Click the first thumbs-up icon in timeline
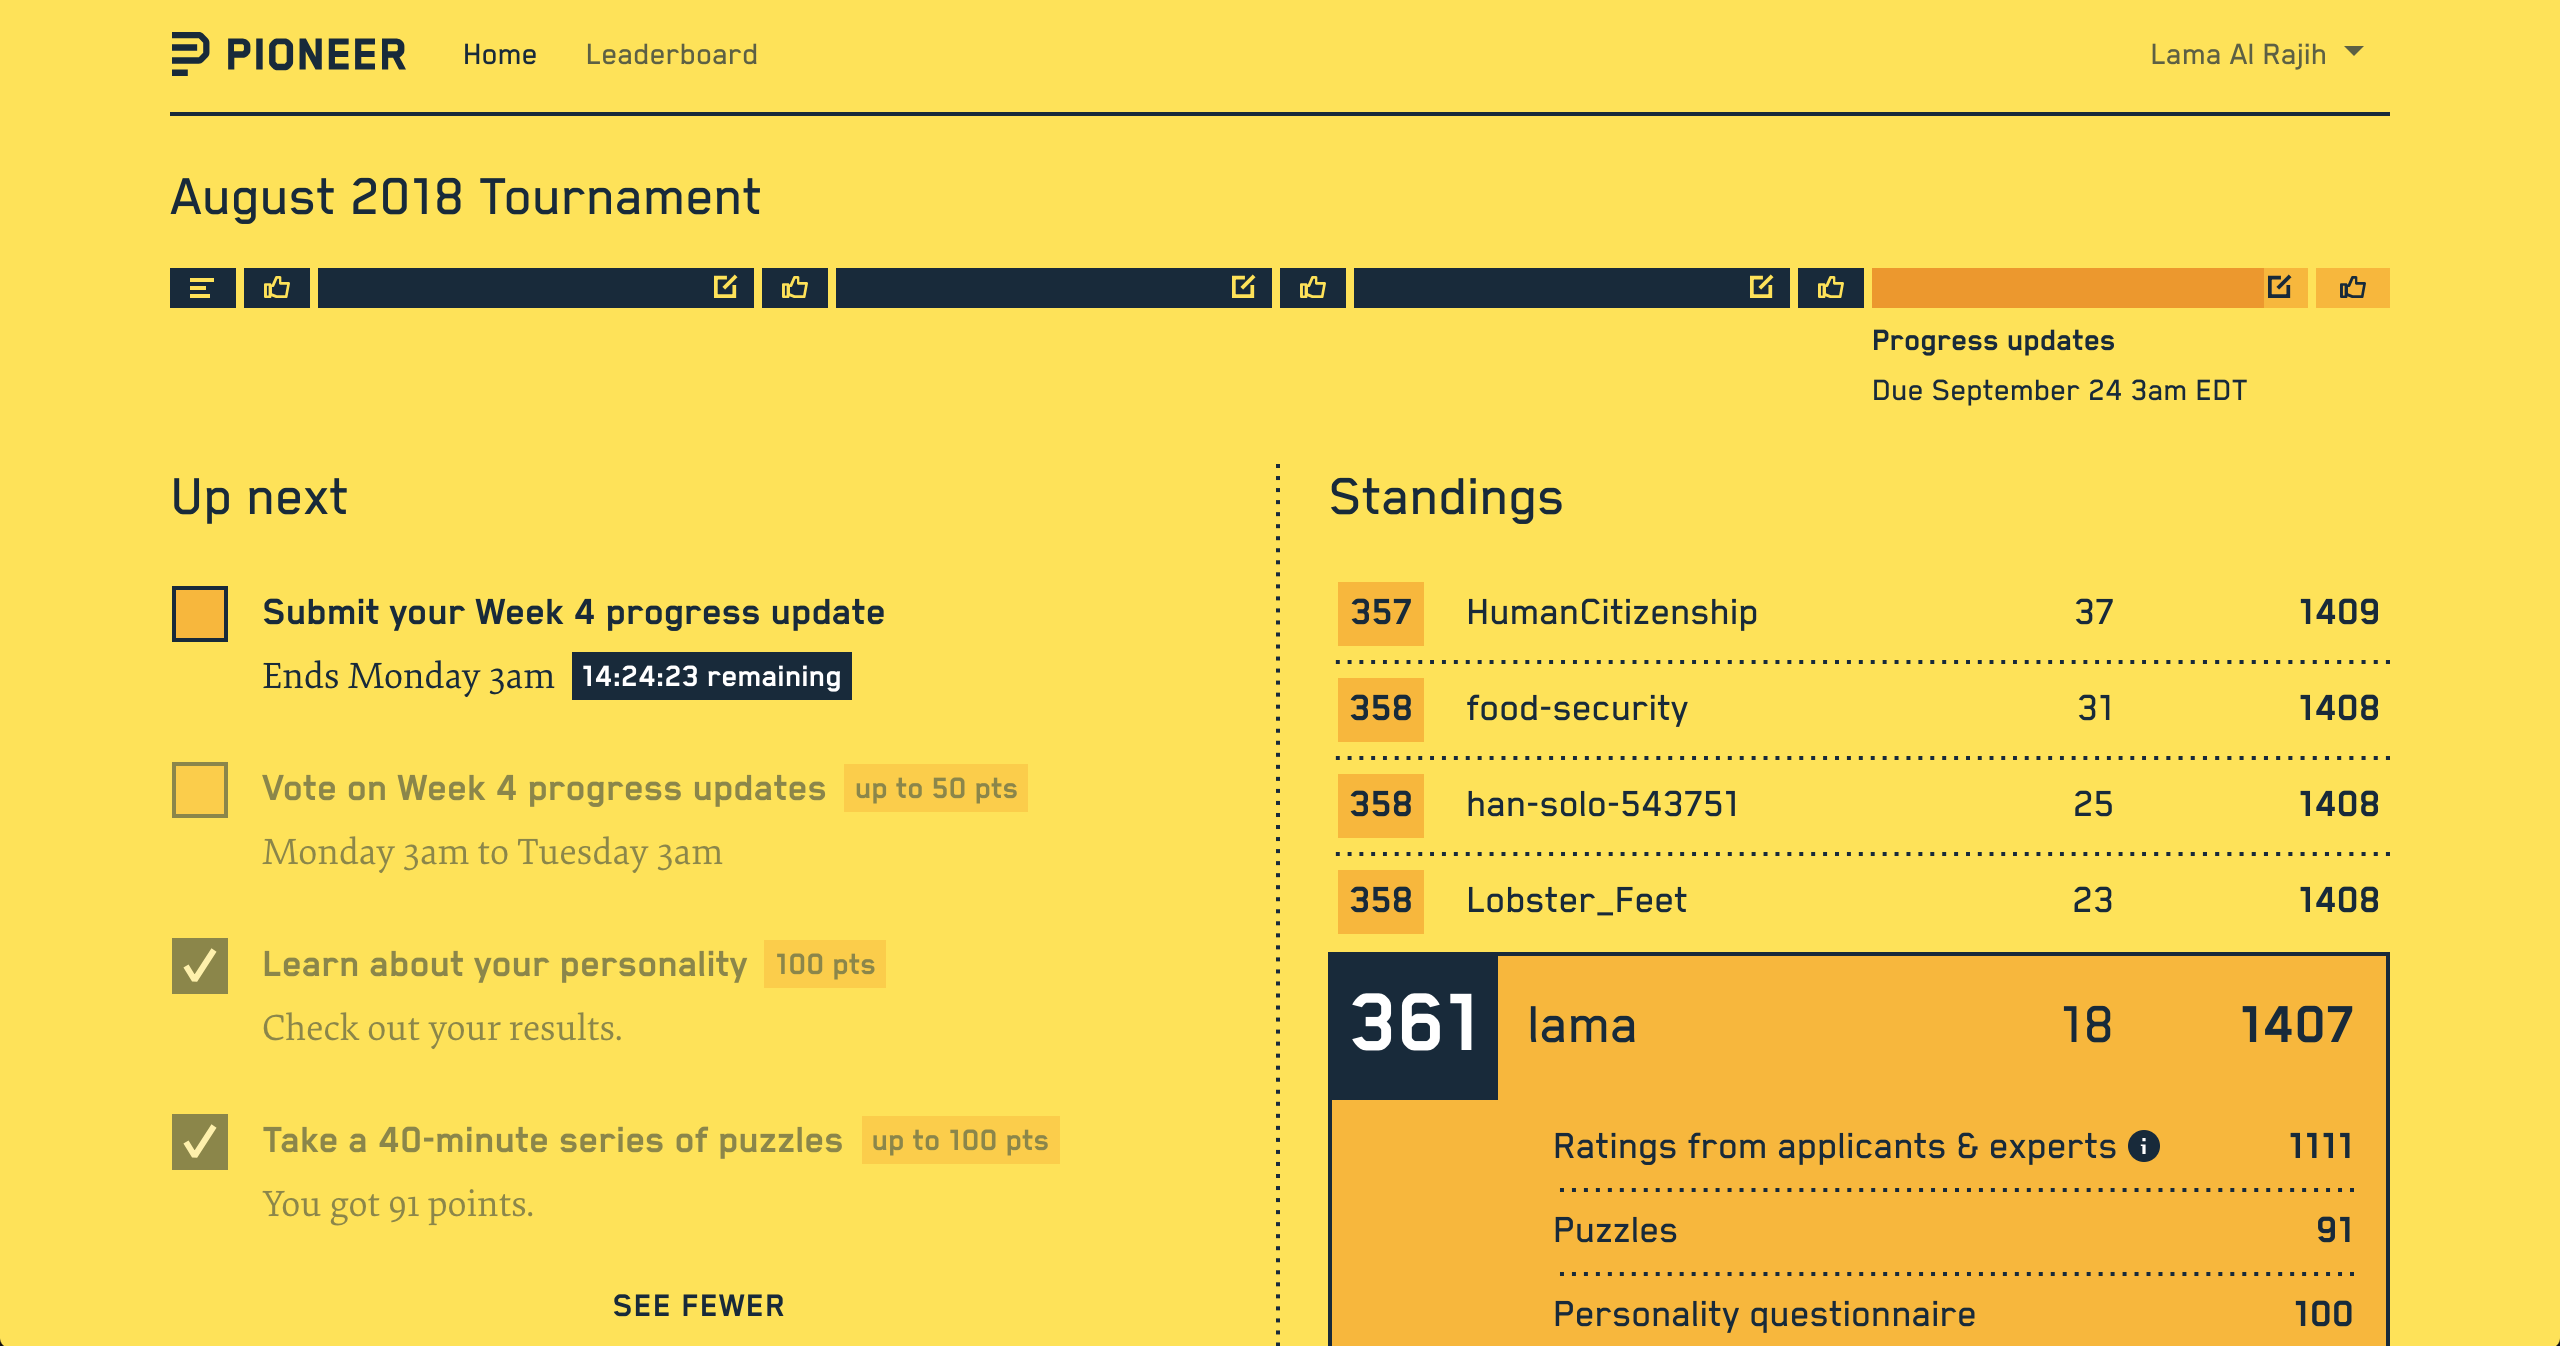Viewport: 2560px width, 1346px height. pyautogui.click(x=277, y=288)
